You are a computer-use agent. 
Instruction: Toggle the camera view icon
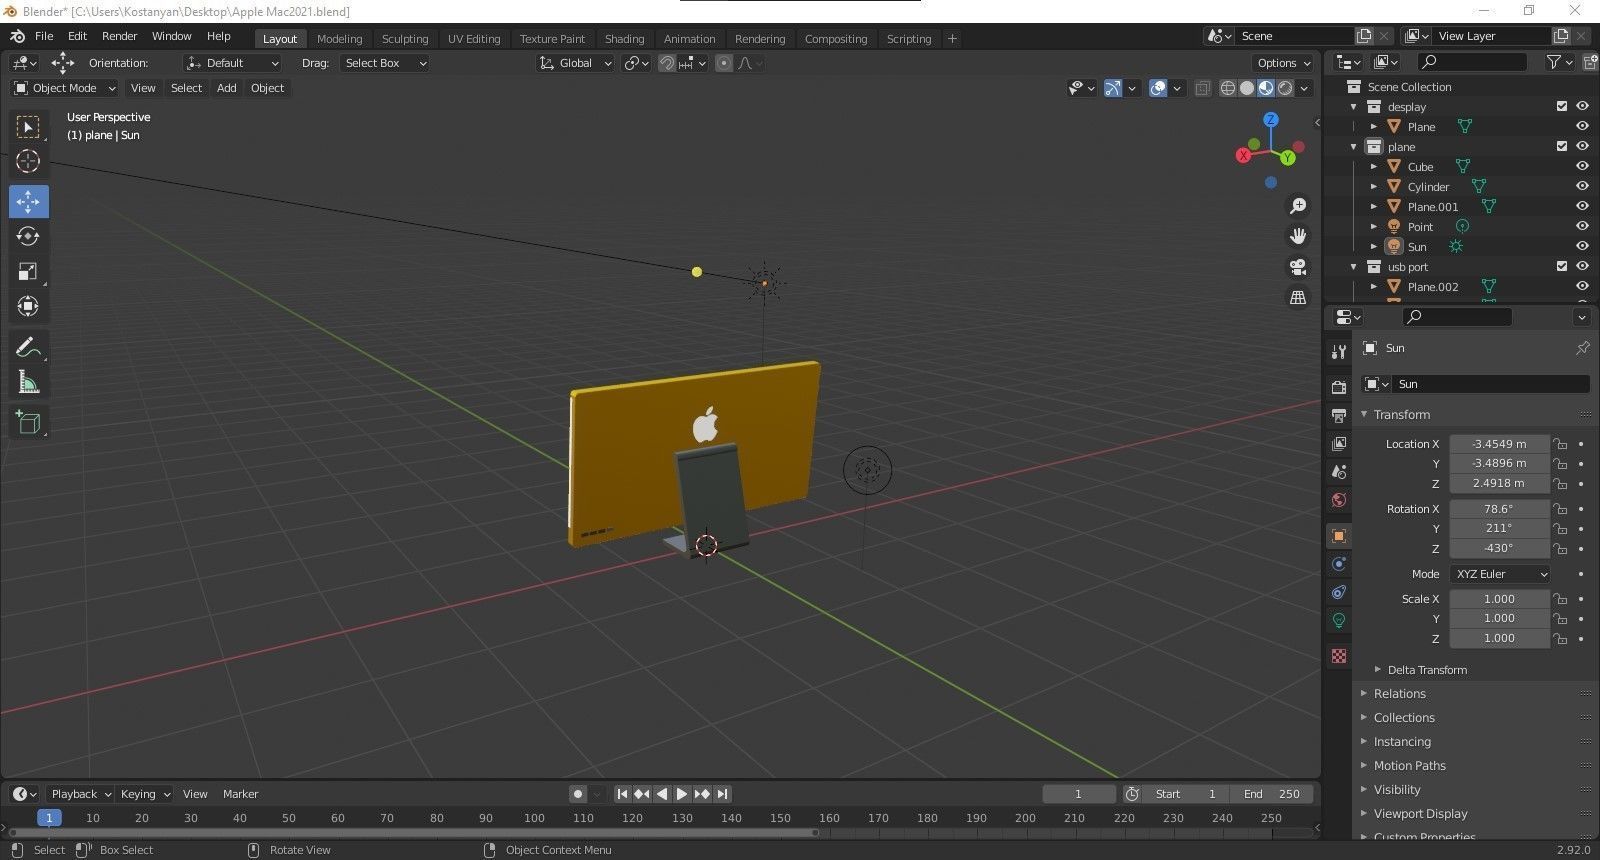(1298, 267)
